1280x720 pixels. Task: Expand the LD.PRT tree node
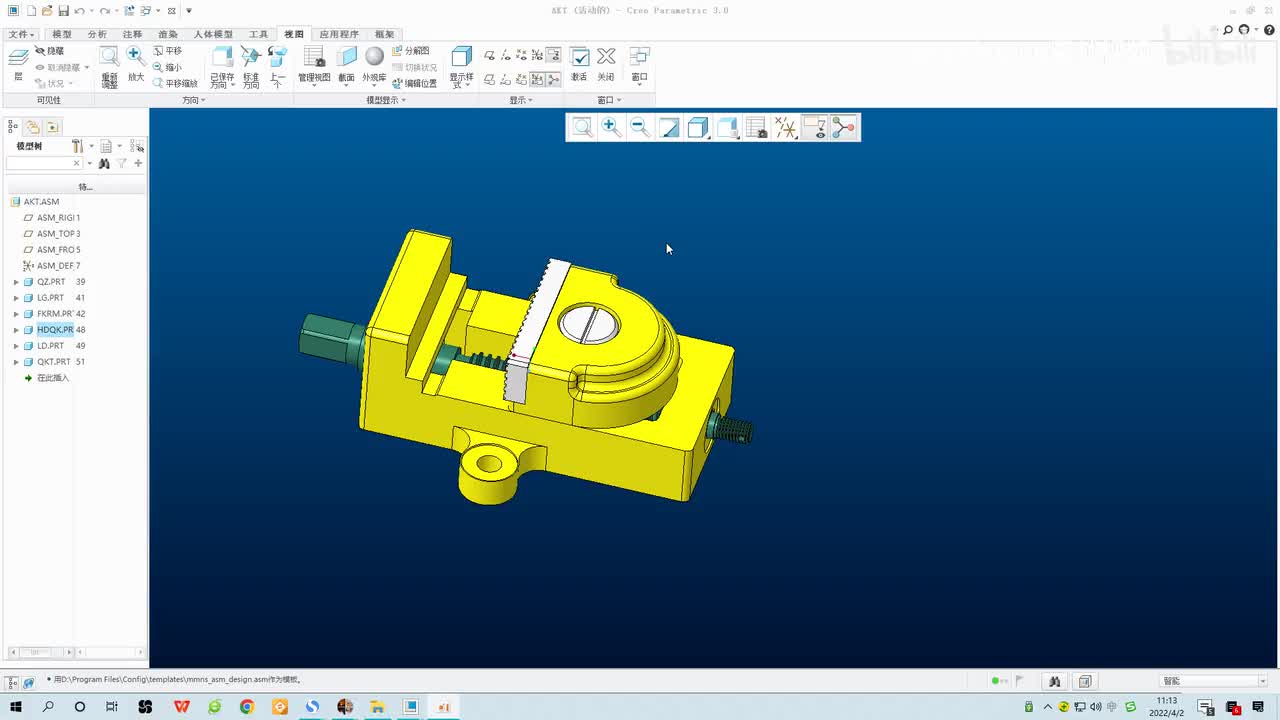click(x=16, y=346)
